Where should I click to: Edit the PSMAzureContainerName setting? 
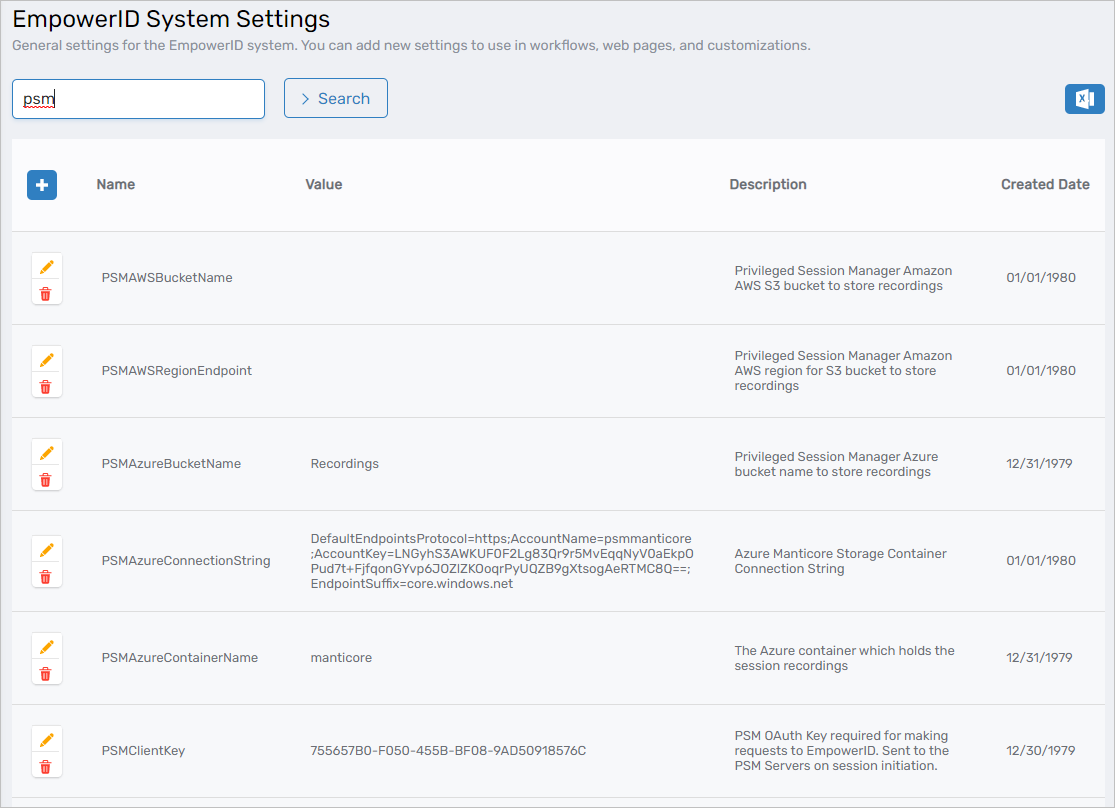point(46,647)
